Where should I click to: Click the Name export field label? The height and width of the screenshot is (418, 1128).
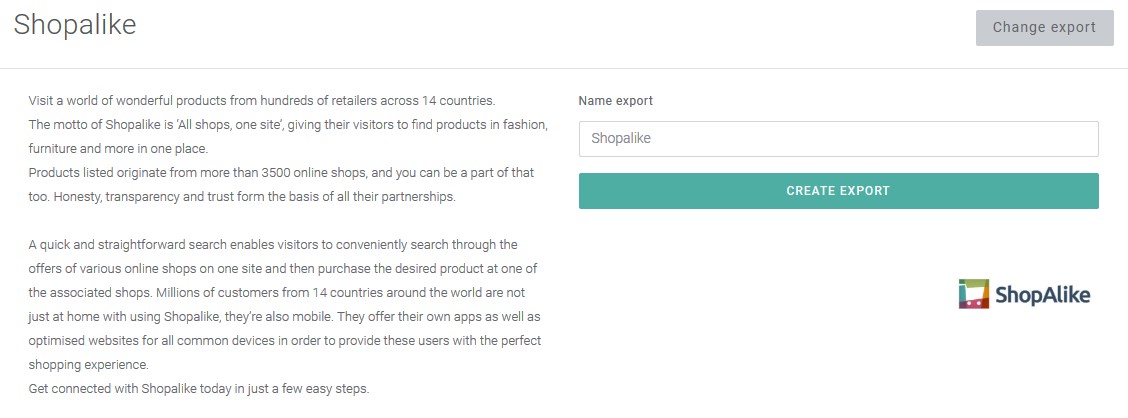click(616, 101)
